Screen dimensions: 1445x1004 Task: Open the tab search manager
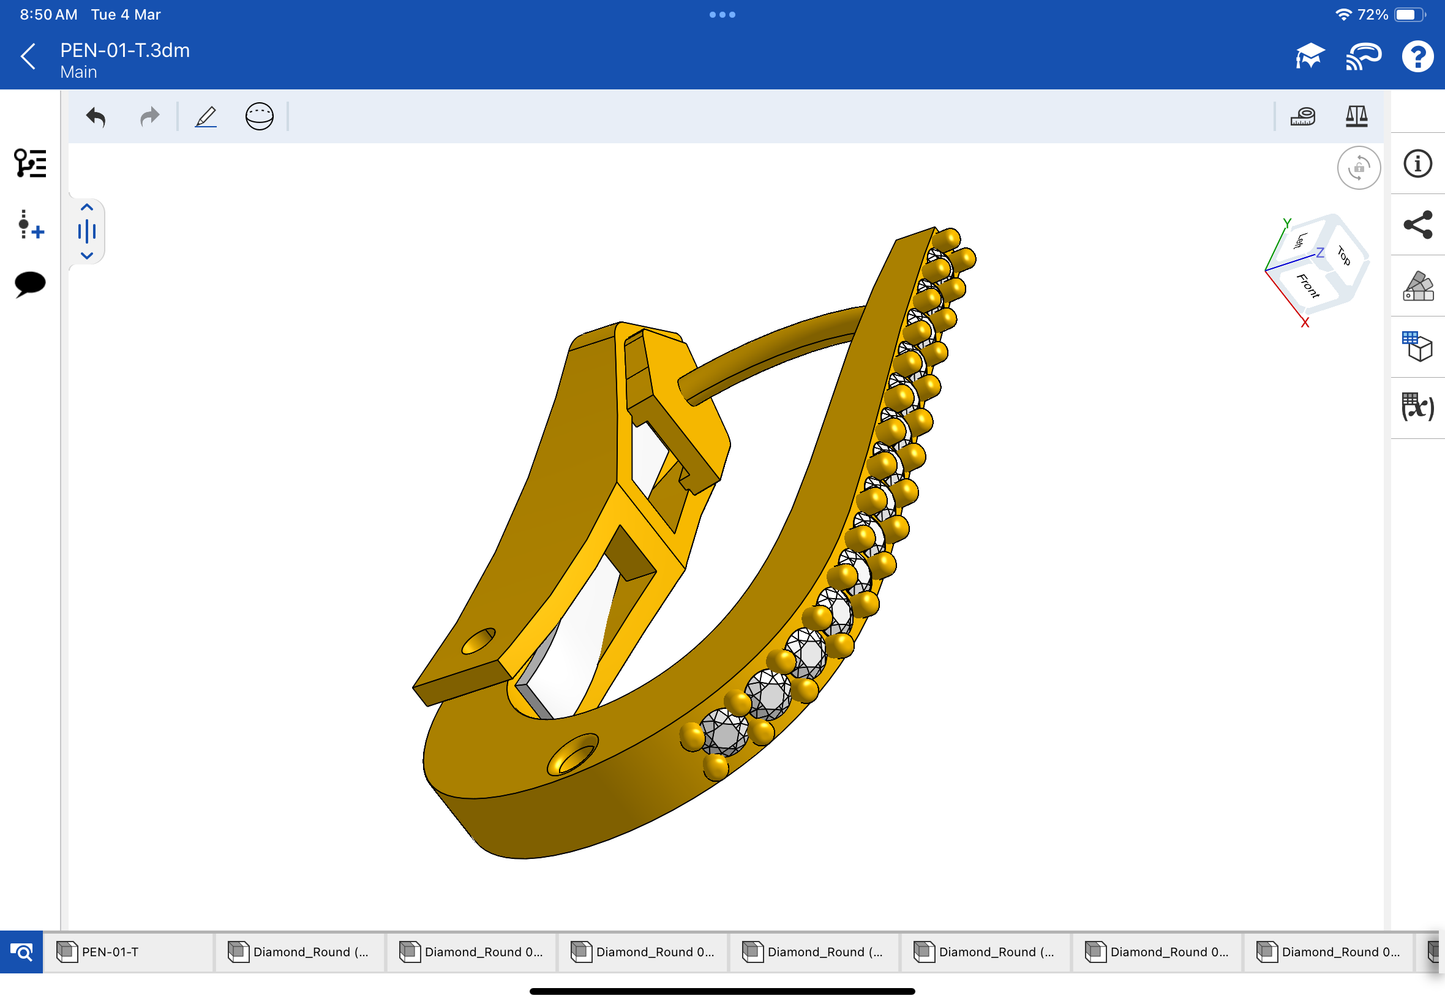click(21, 952)
